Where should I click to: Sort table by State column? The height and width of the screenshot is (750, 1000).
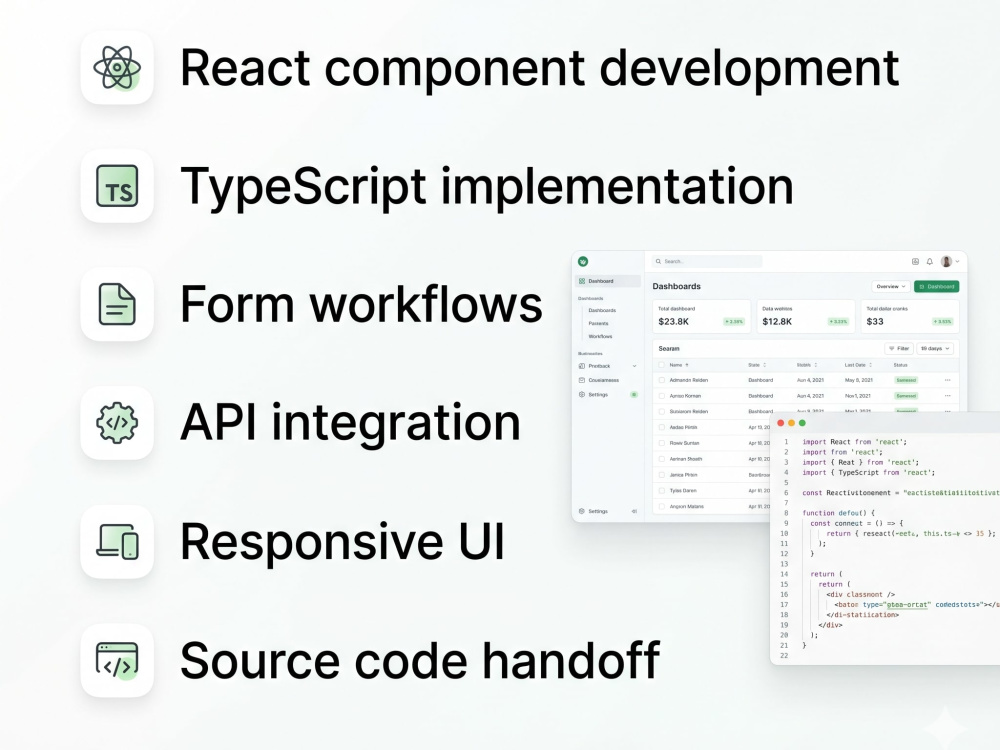[x=757, y=365]
